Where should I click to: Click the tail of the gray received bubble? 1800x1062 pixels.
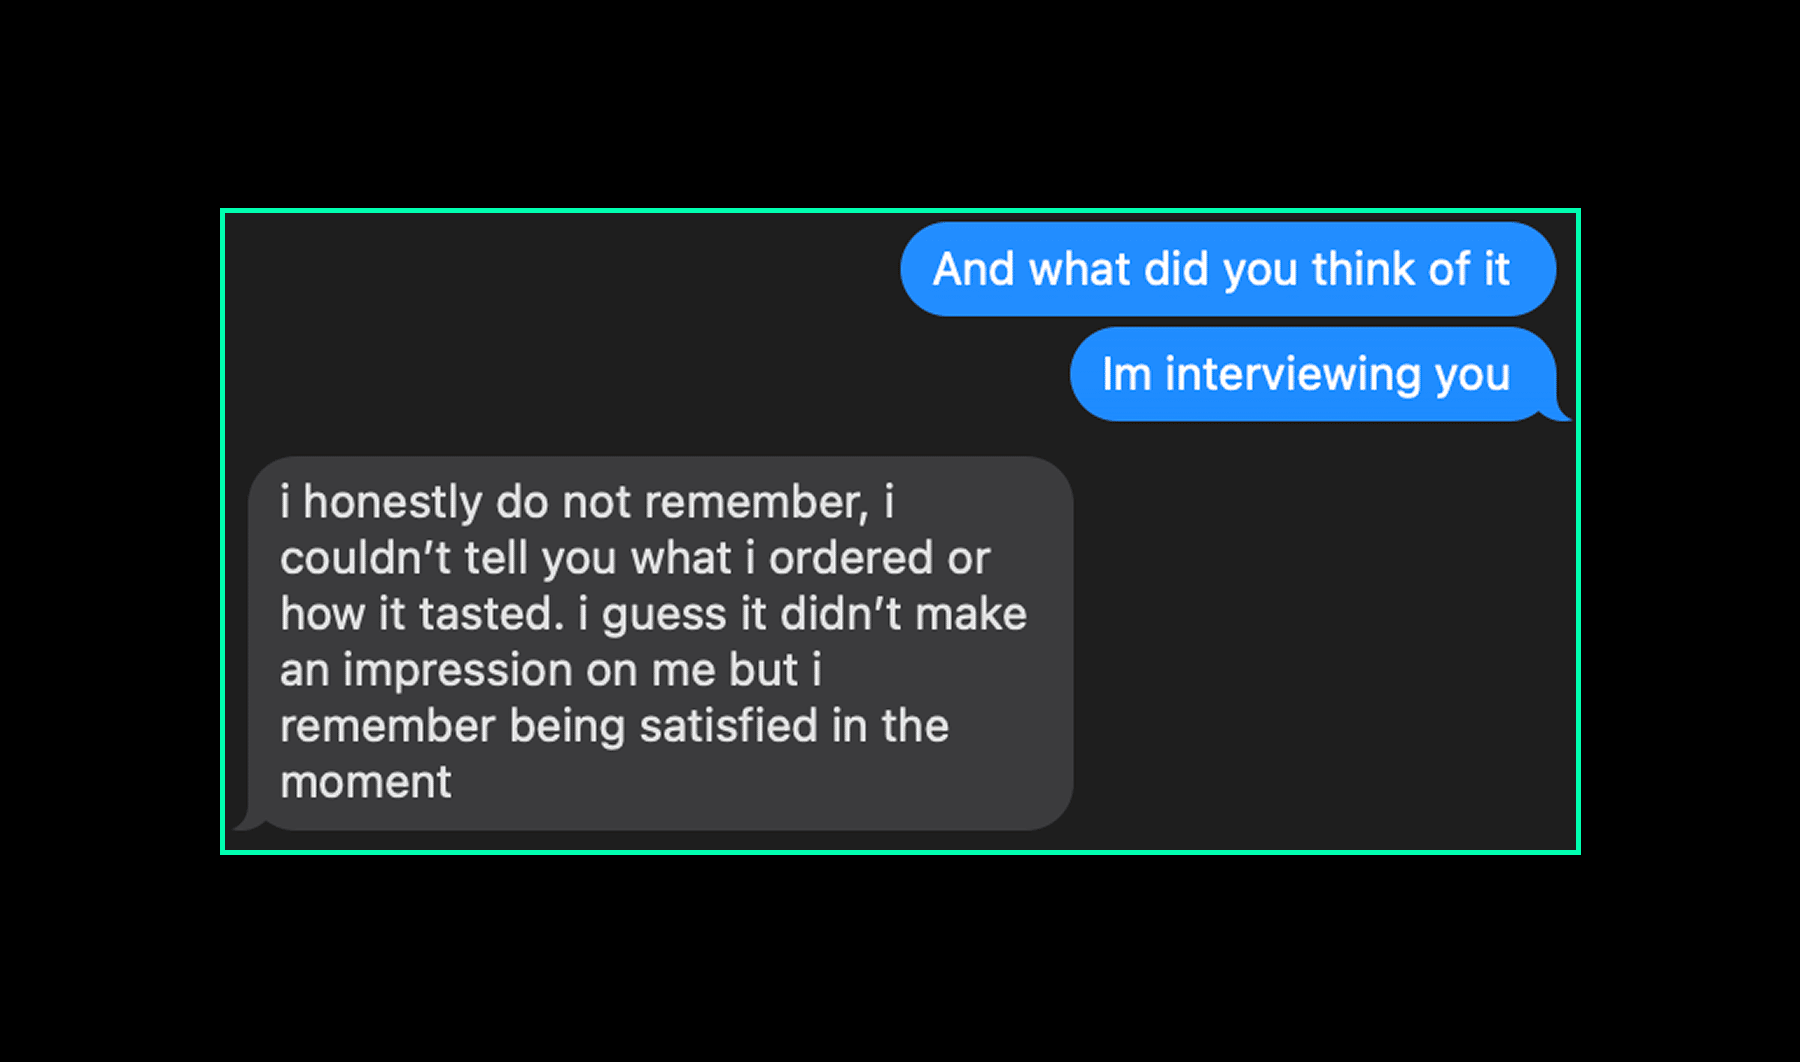click(x=246, y=822)
